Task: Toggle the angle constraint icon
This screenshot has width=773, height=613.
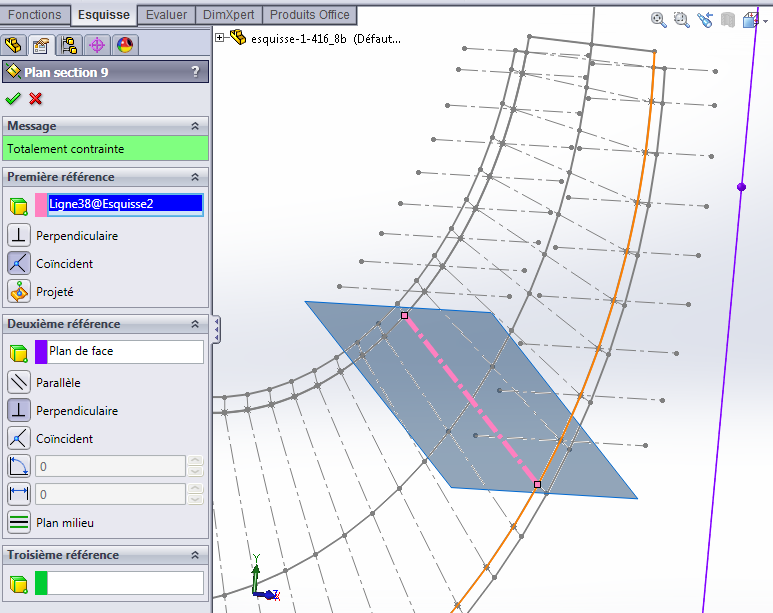Action: (x=19, y=466)
